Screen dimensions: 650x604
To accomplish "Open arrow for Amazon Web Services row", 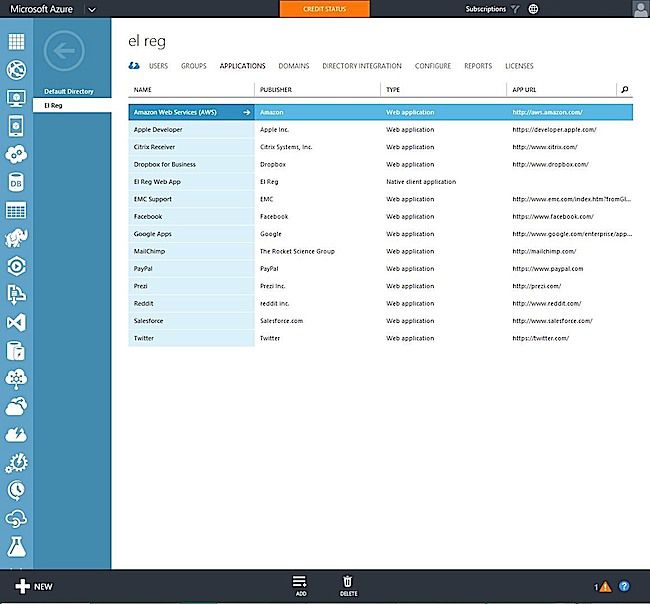I will (x=247, y=112).
